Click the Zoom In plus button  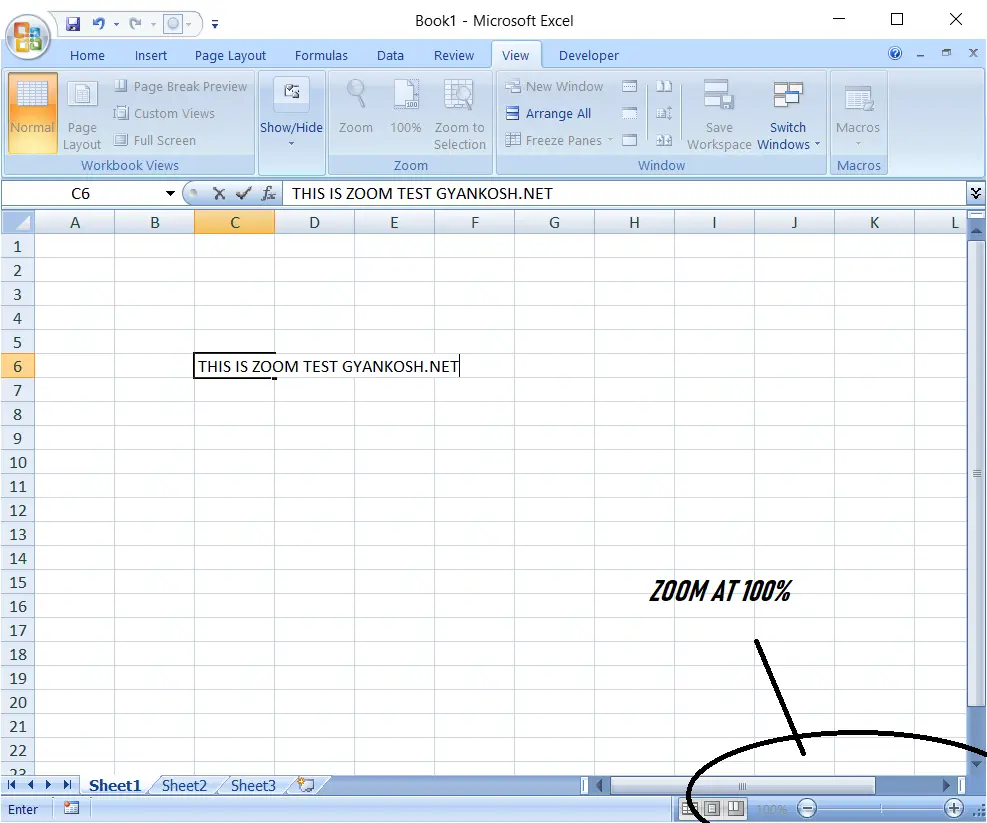(954, 808)
